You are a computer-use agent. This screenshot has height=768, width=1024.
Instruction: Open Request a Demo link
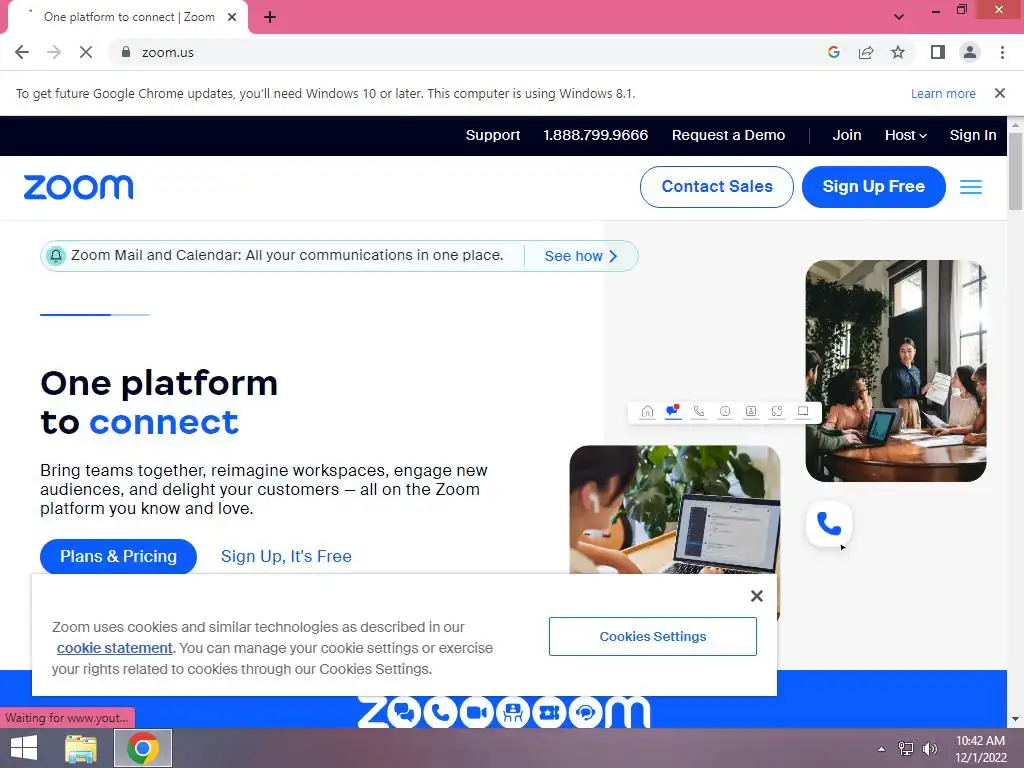tap(728, 135)
